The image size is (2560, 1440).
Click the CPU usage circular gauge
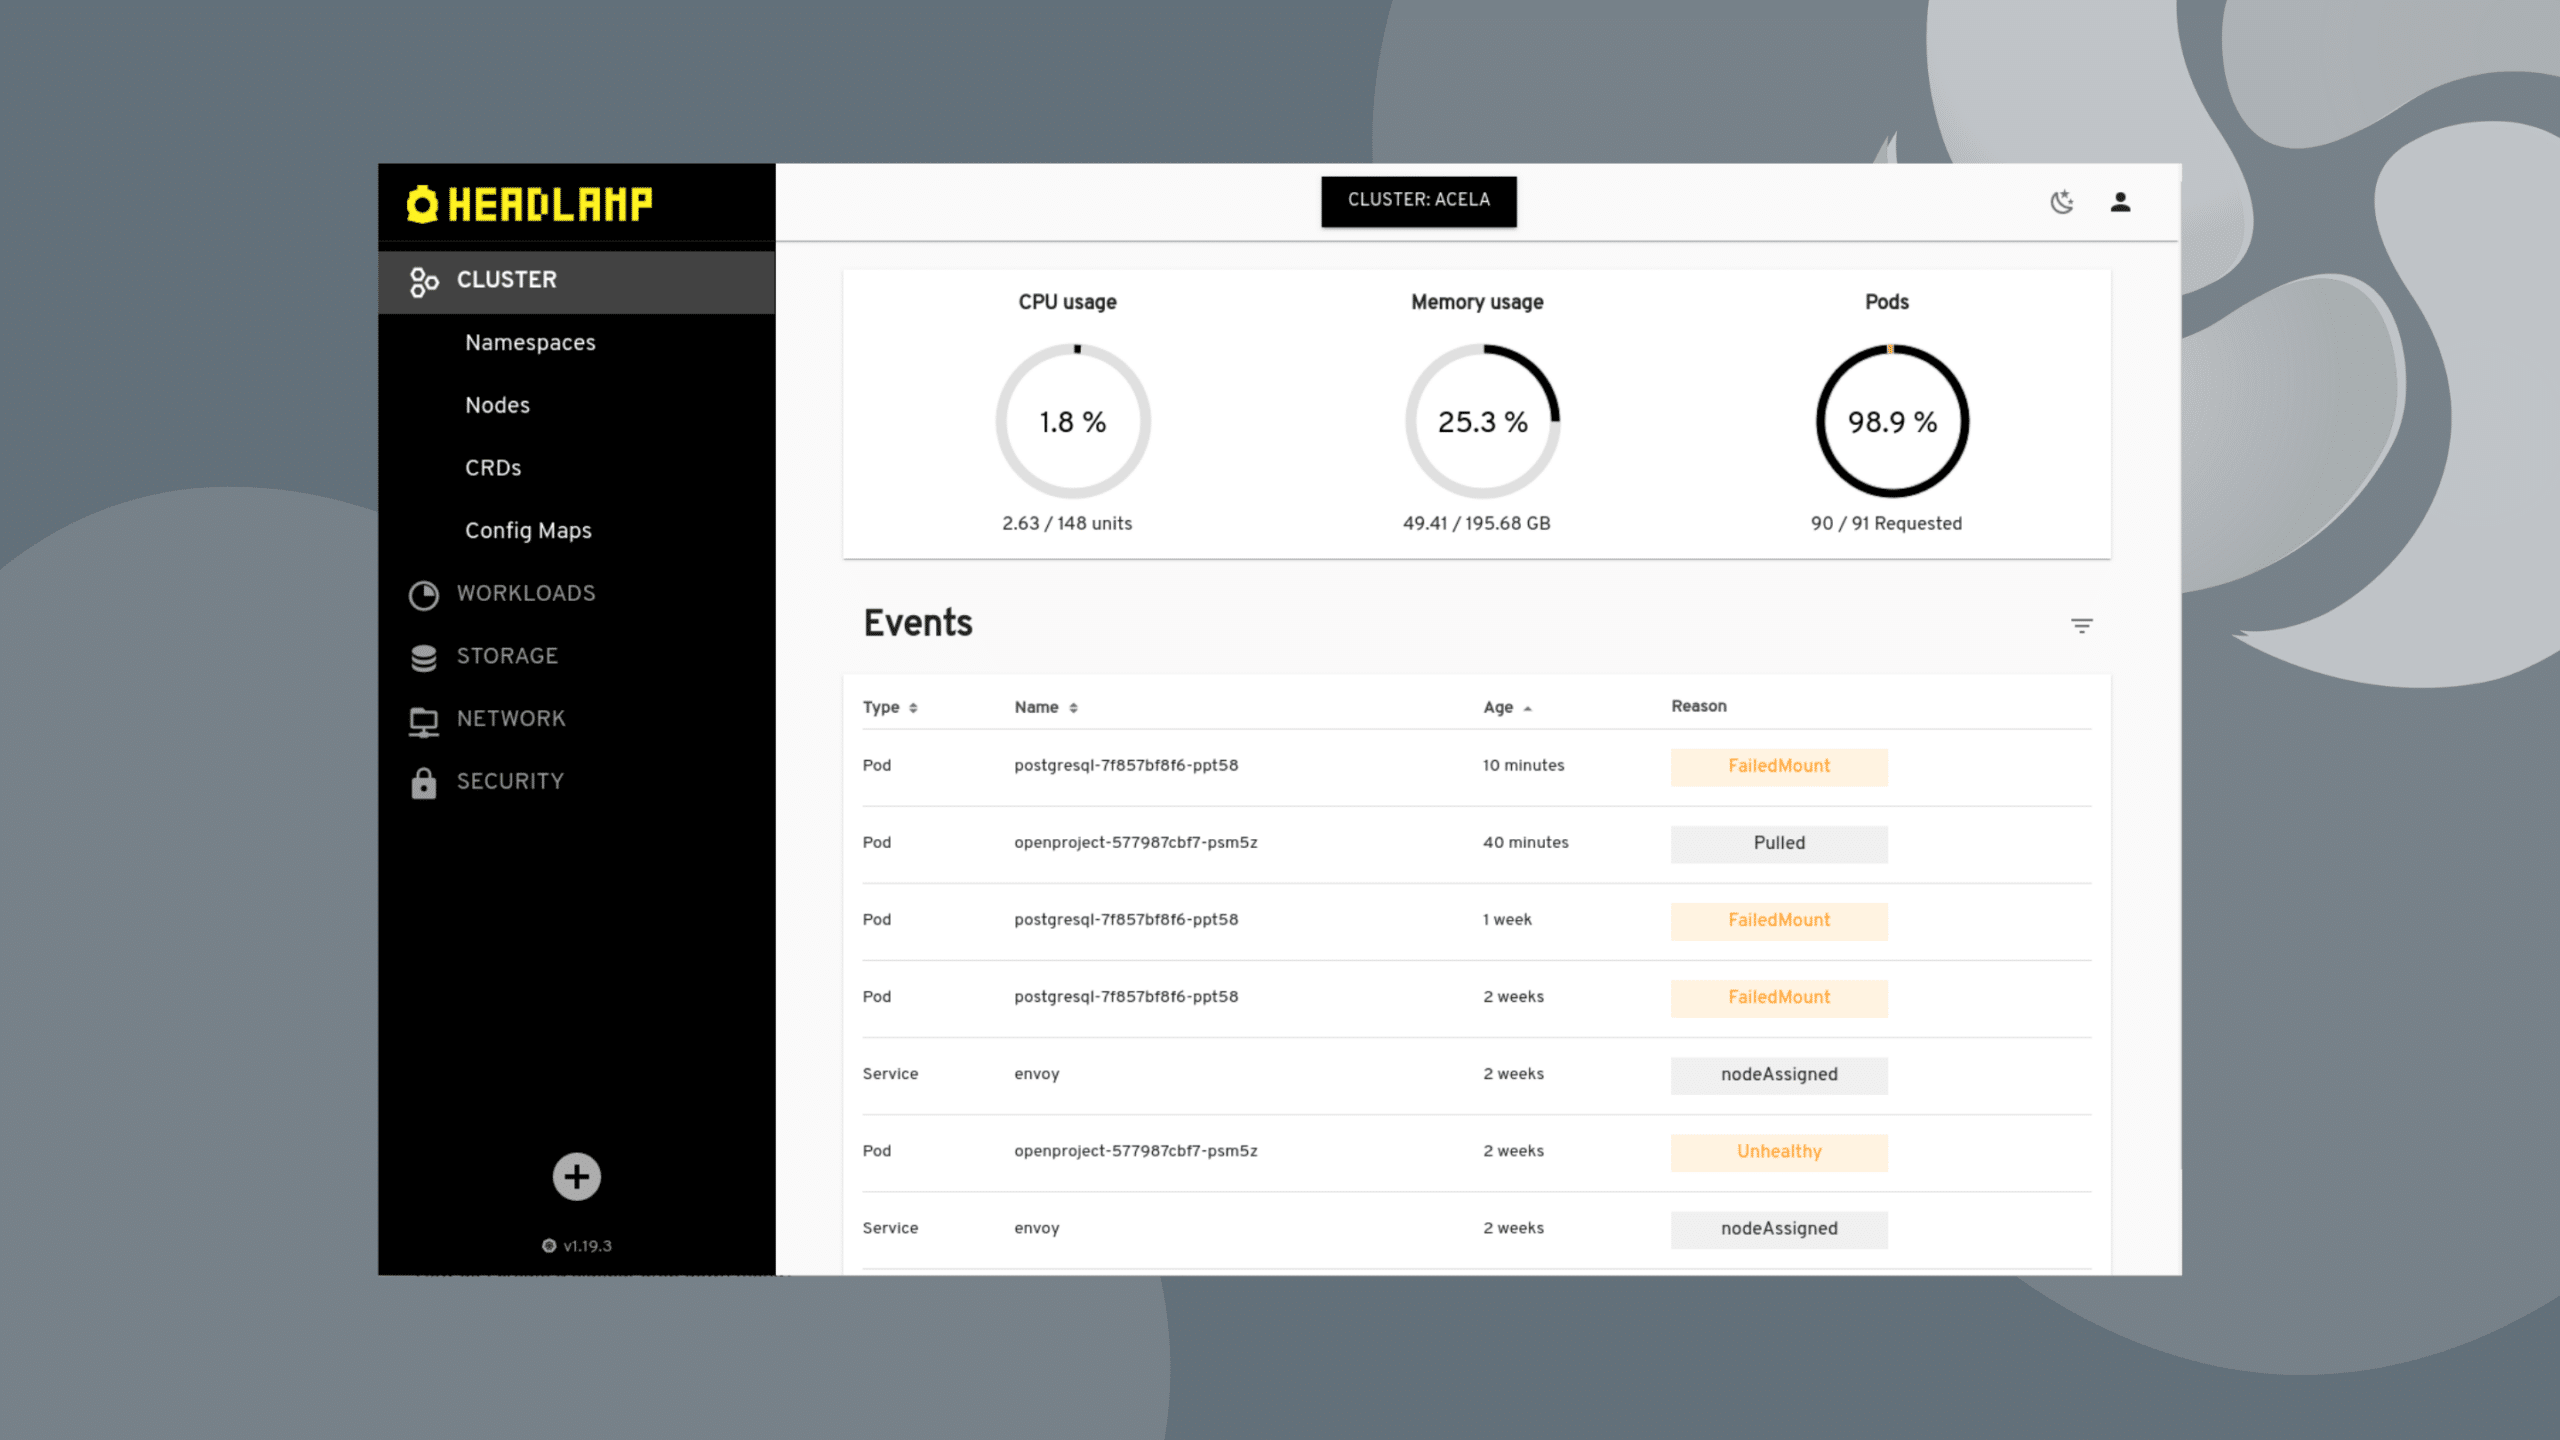point(1073,421)
